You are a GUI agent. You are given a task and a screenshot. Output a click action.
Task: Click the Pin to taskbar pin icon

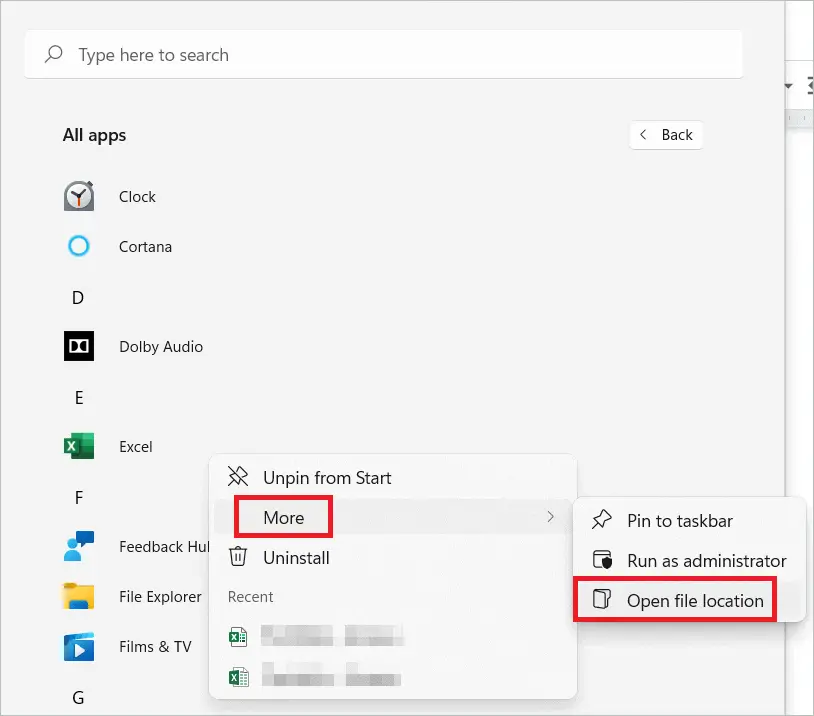tap(602, 520)
